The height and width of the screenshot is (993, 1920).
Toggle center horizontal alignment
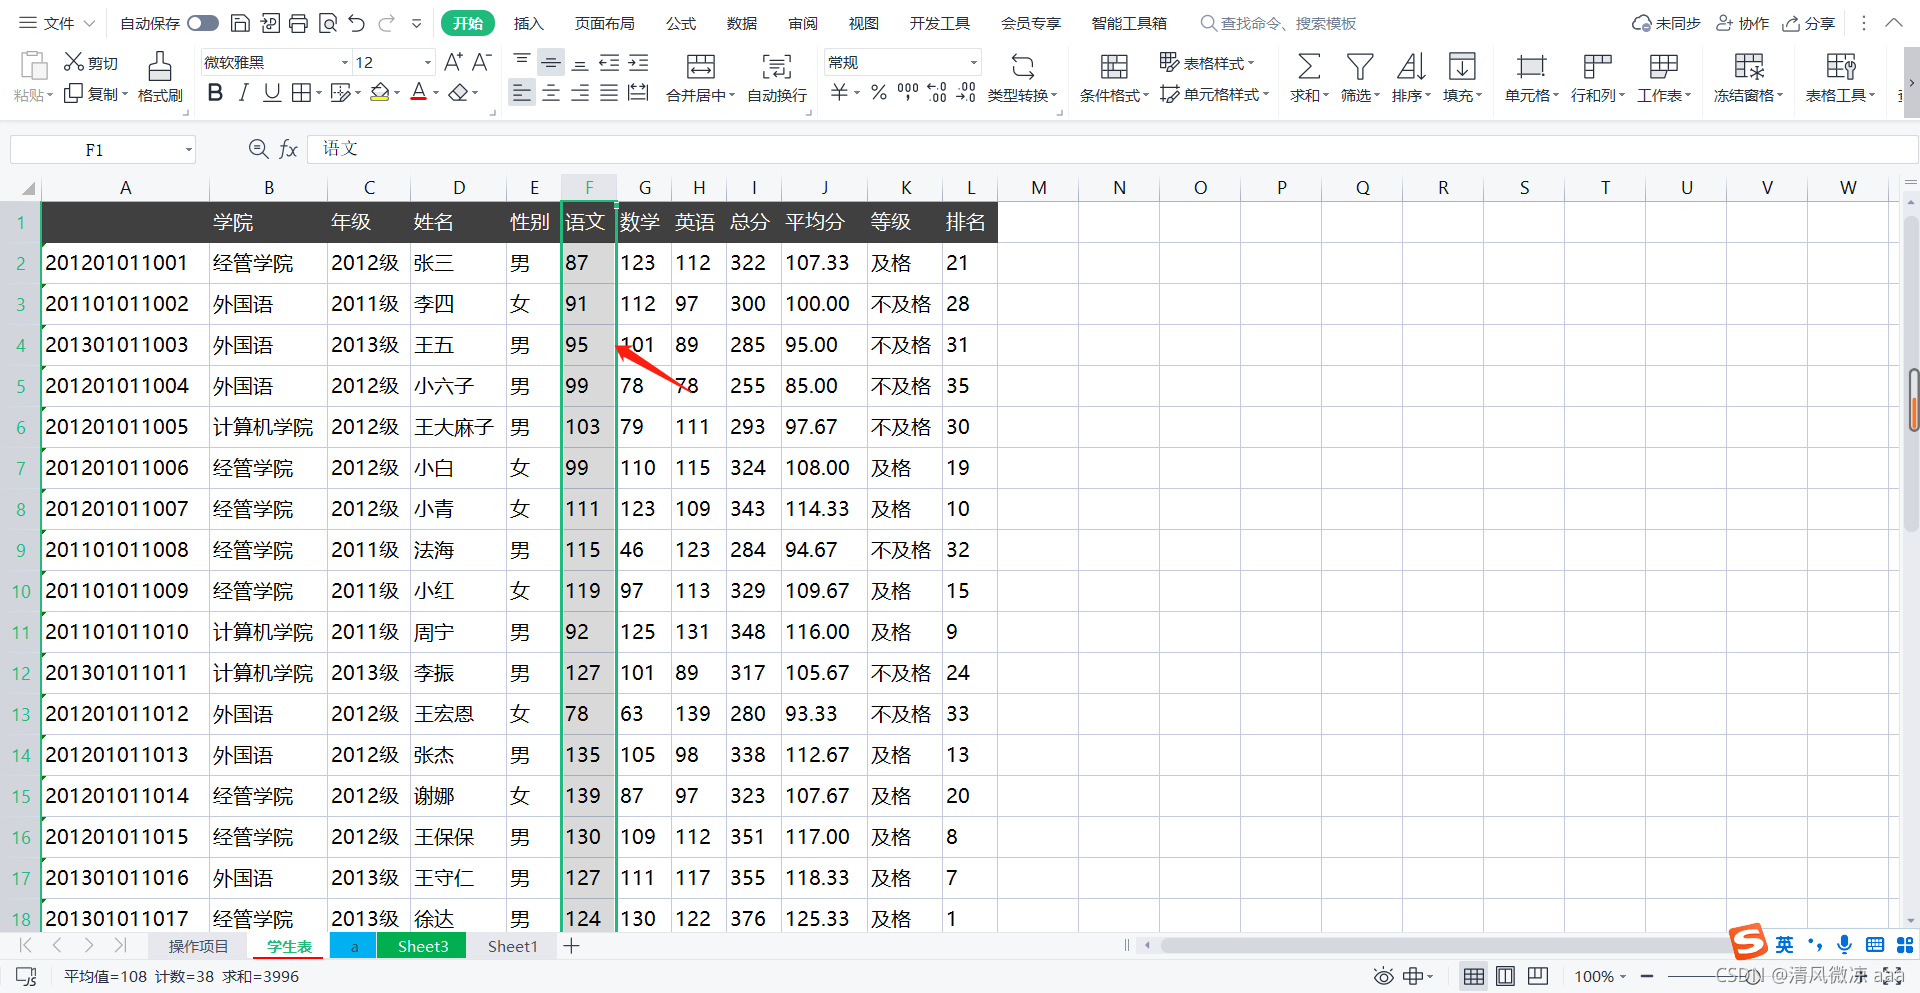tap(551, 93)
